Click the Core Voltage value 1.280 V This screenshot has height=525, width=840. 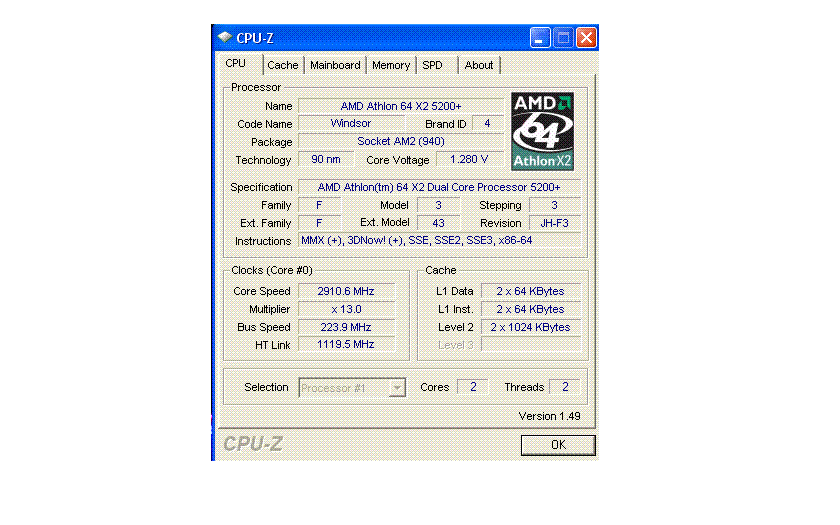(469, 160)
